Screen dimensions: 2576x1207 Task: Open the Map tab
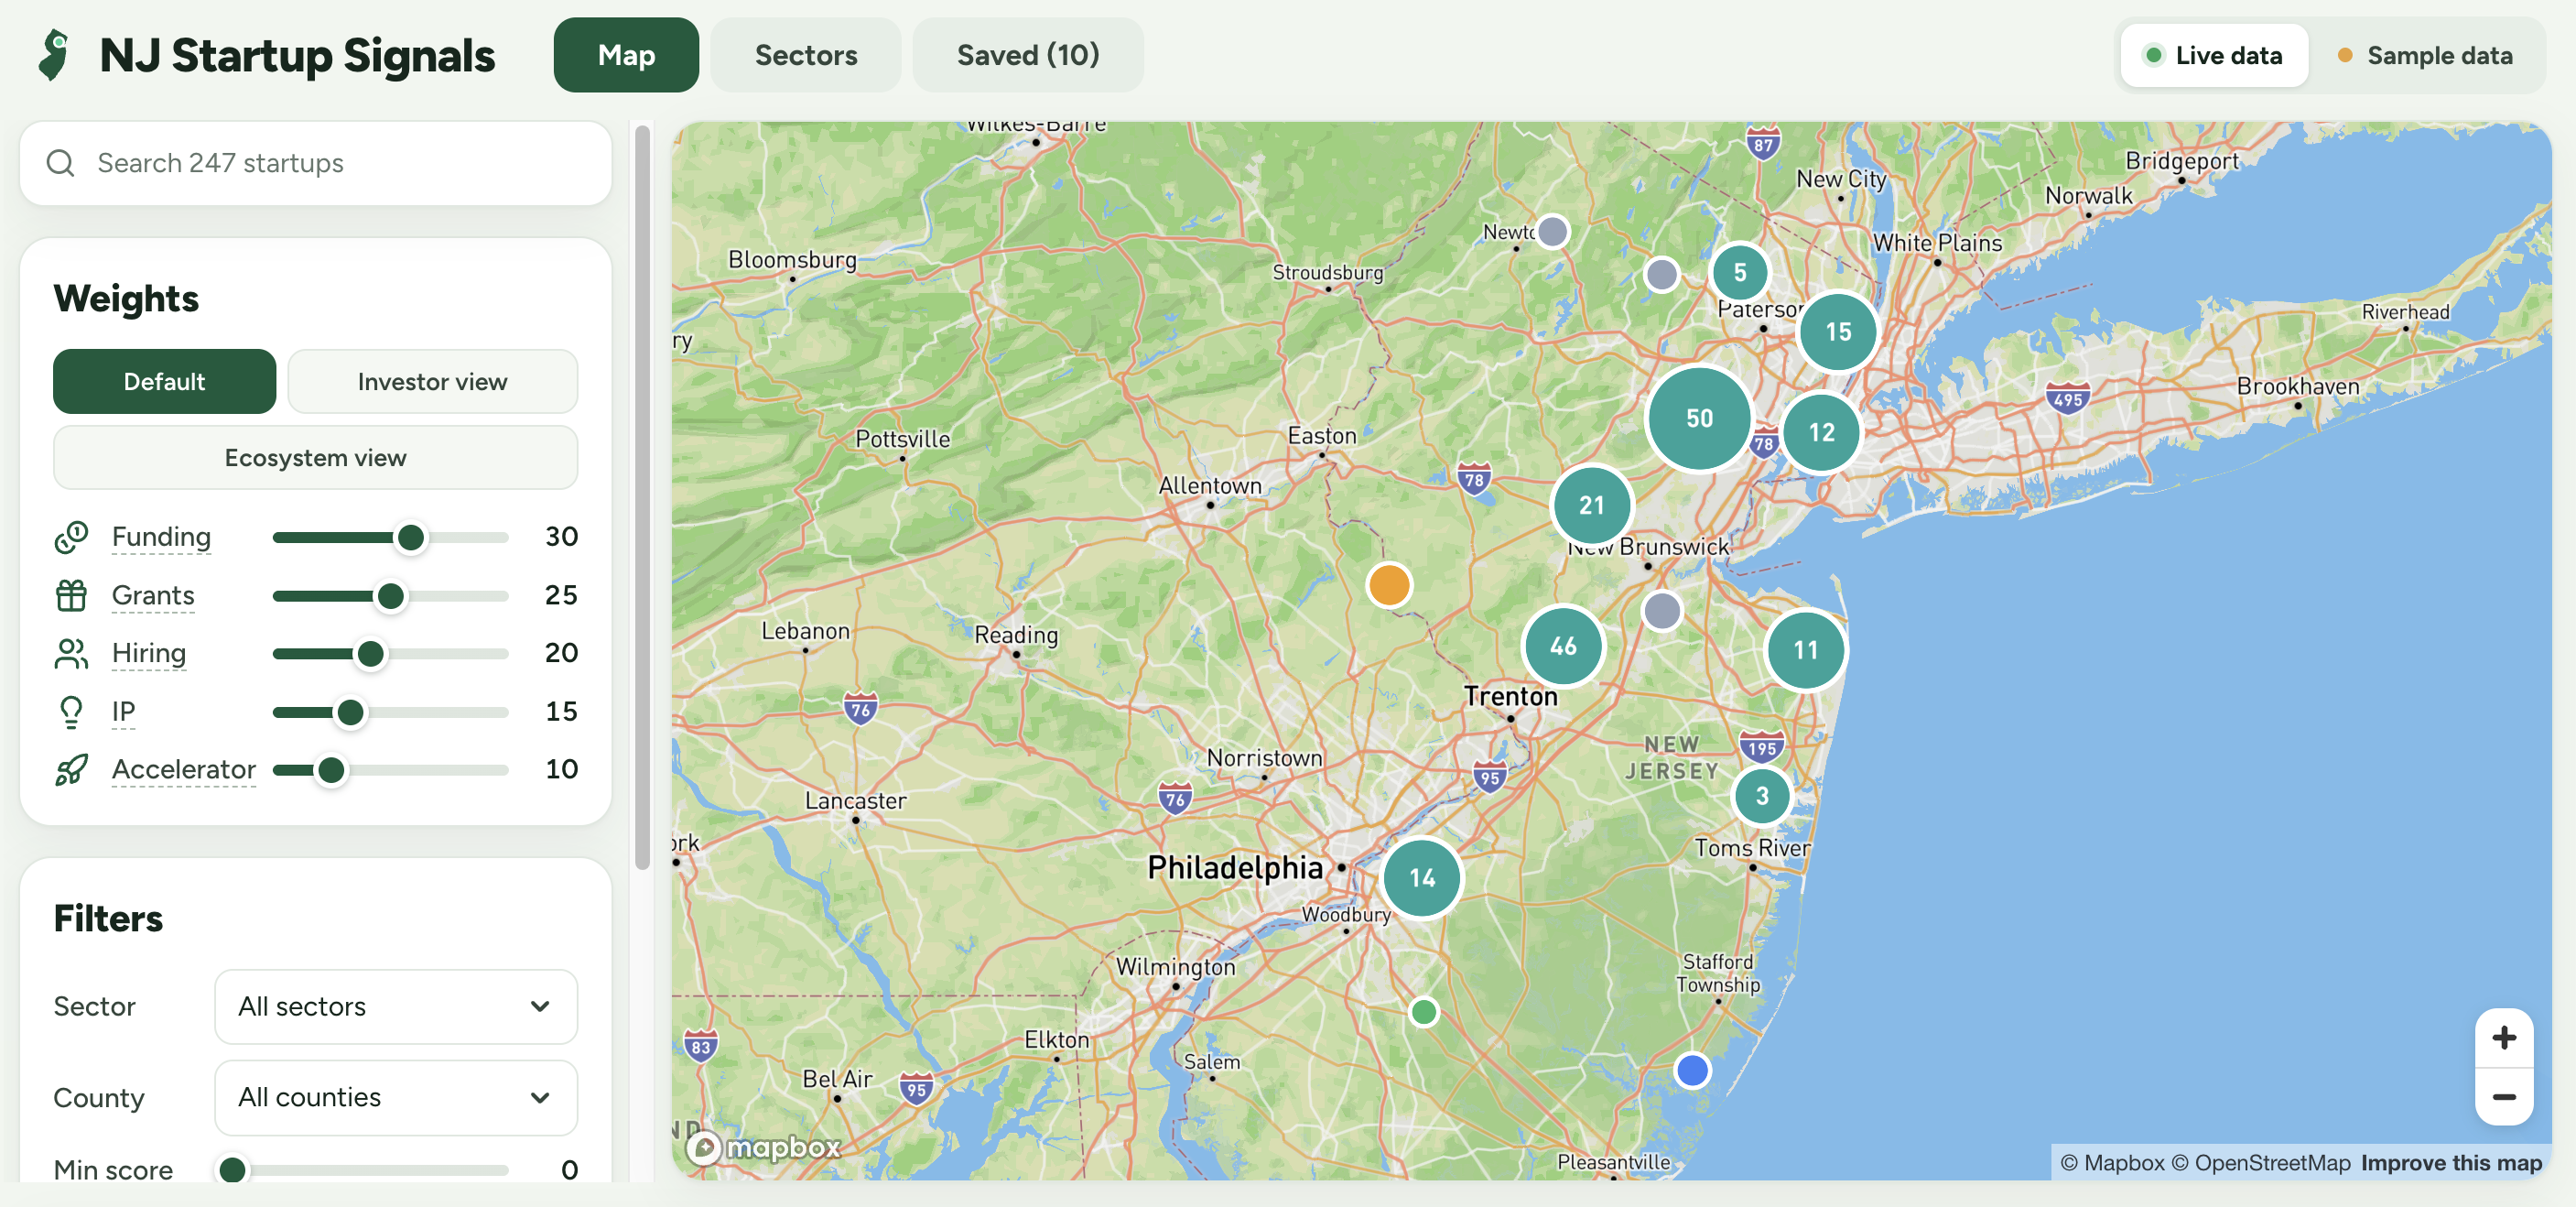pyautogui.click(x=626, y=55)
